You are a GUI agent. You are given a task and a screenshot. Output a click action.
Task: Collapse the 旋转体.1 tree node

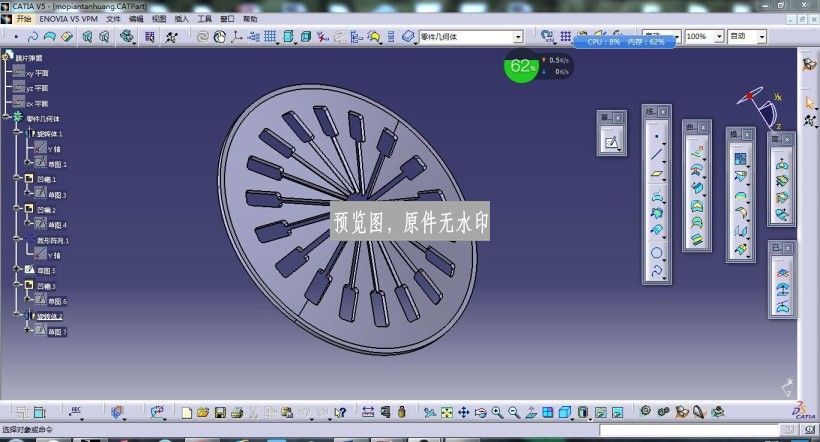[x=17, y=133]
